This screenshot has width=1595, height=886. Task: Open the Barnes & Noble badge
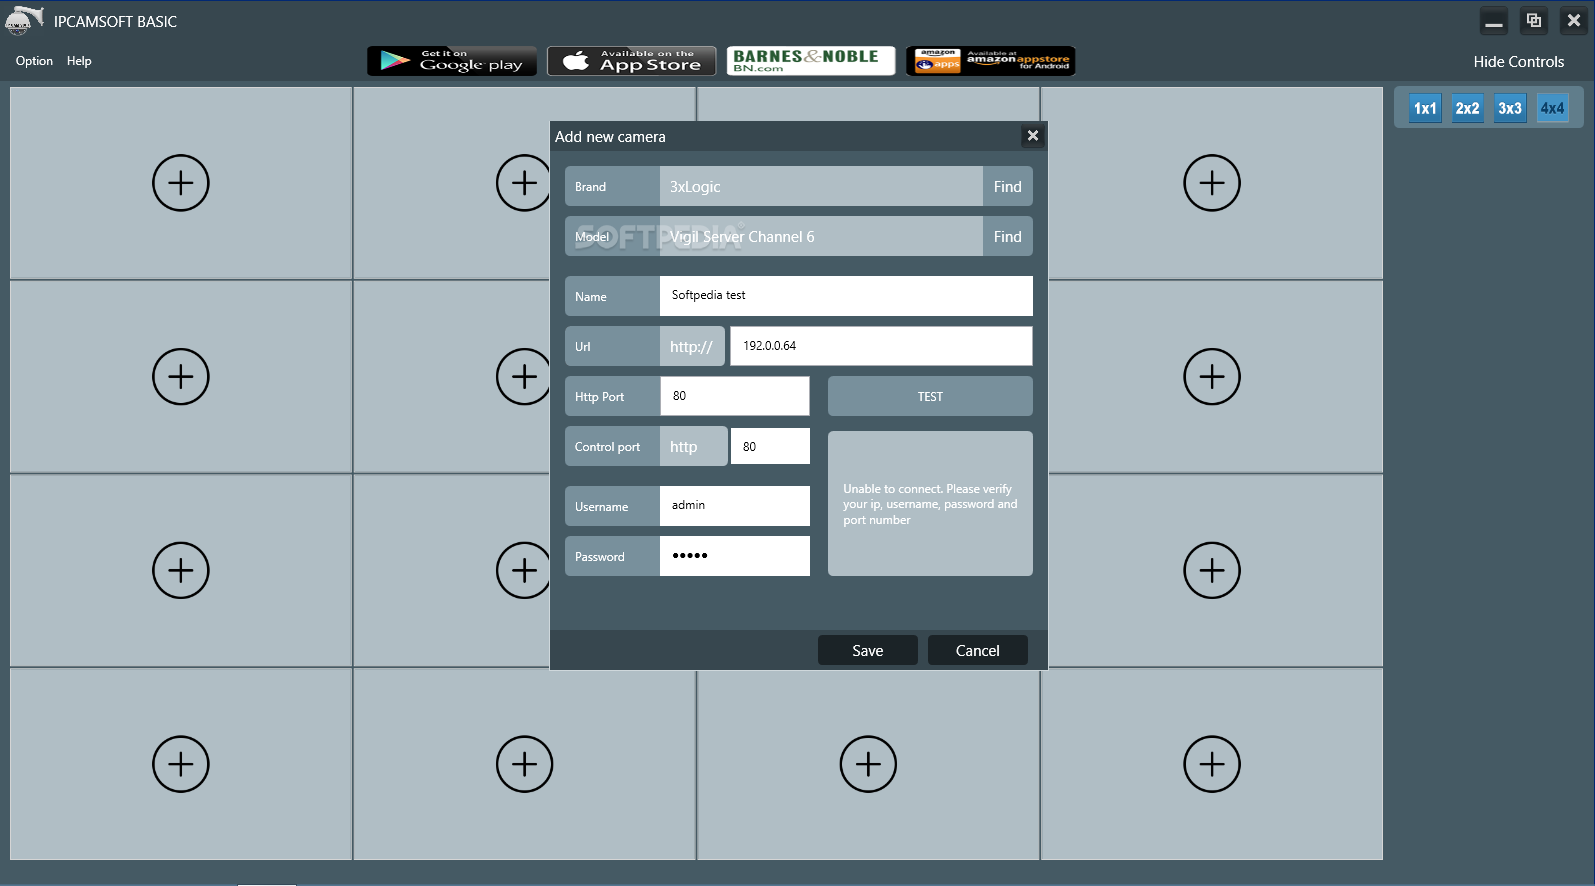click(811, 61)
